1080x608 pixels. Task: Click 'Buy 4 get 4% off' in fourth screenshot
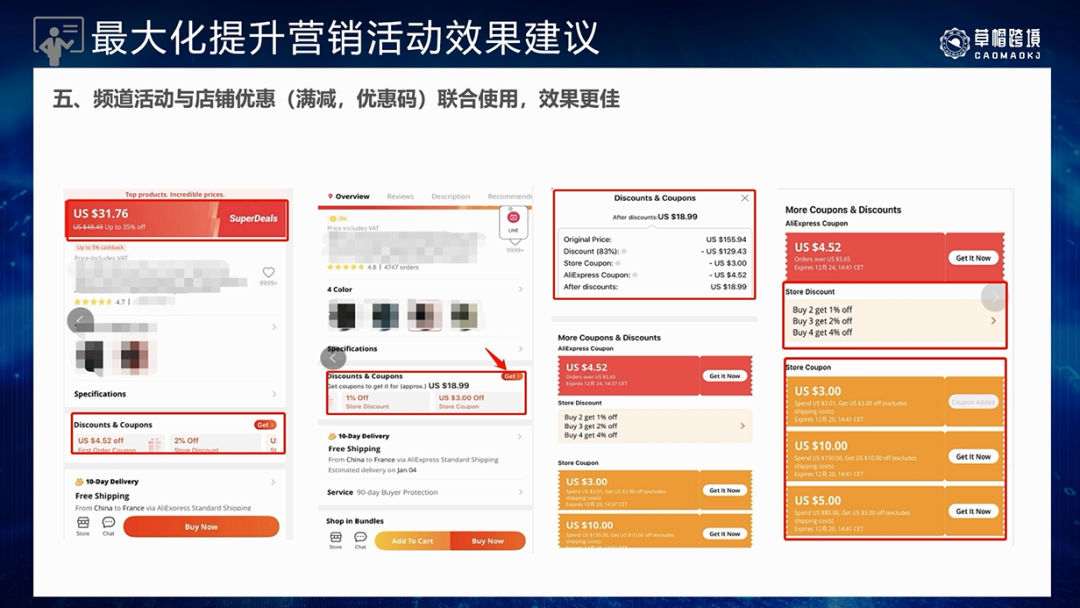(x=822, y=333)
